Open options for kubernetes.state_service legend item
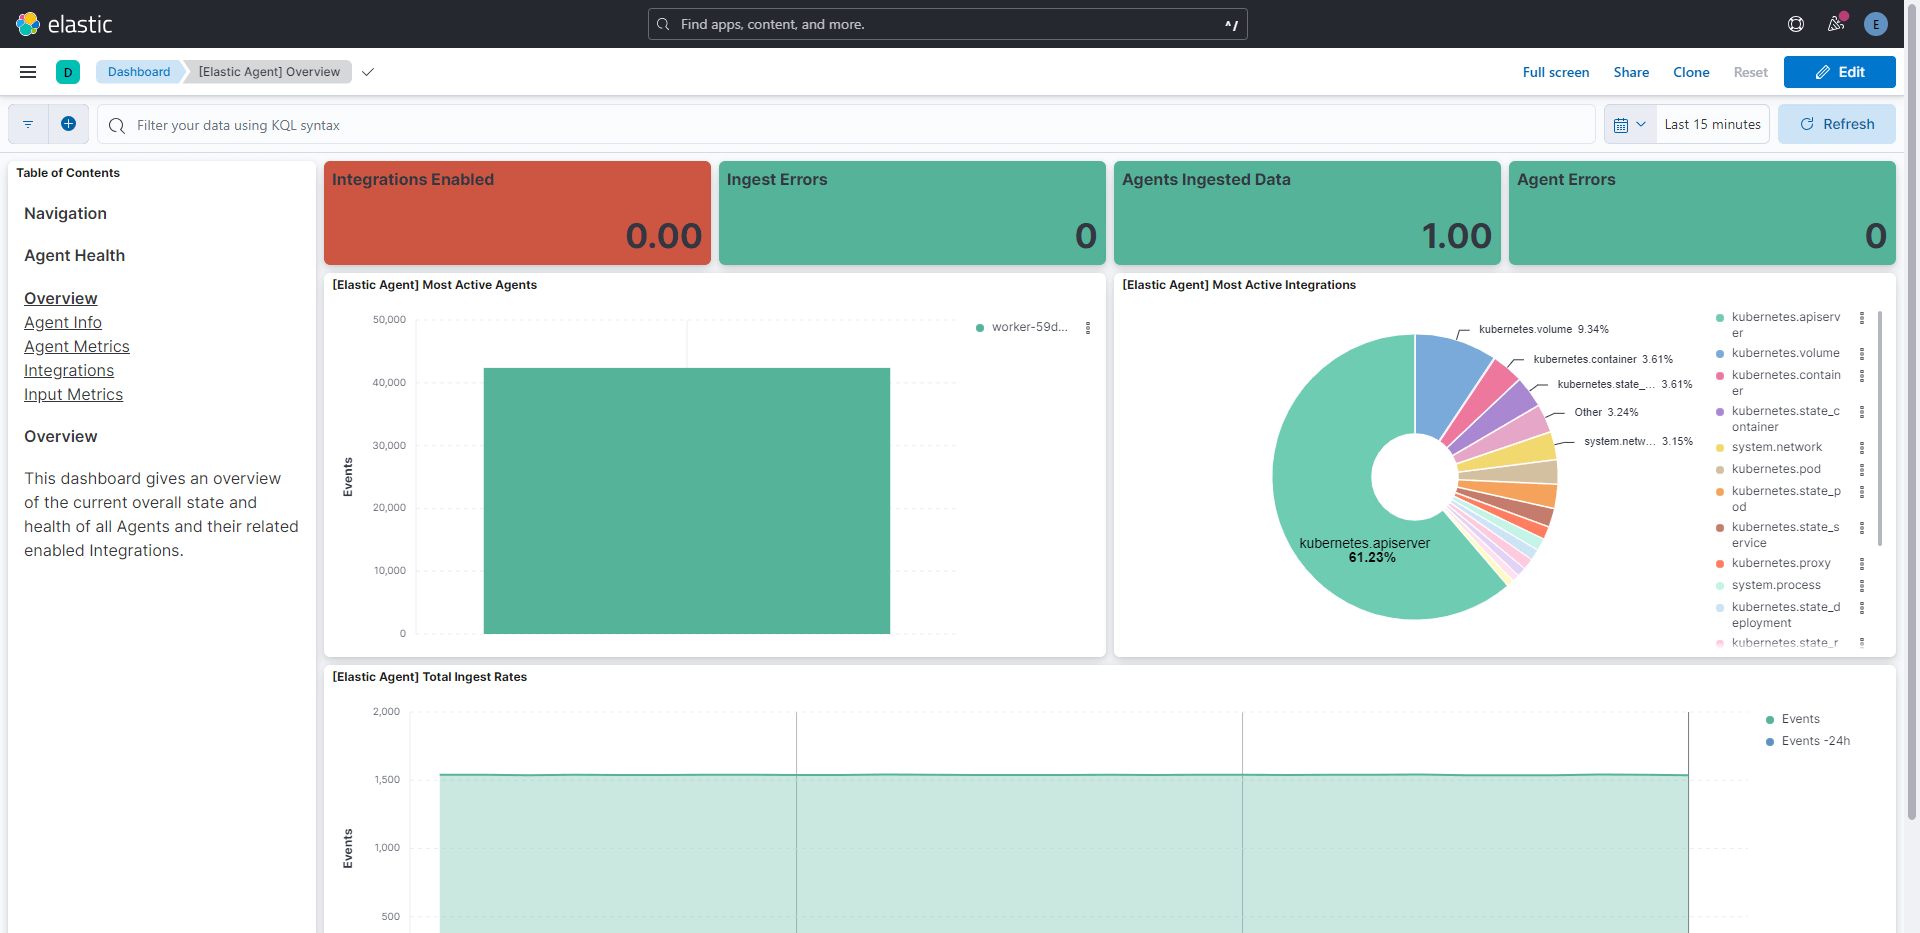Viewport: 1920px width, 933px height. (1862, 528)
